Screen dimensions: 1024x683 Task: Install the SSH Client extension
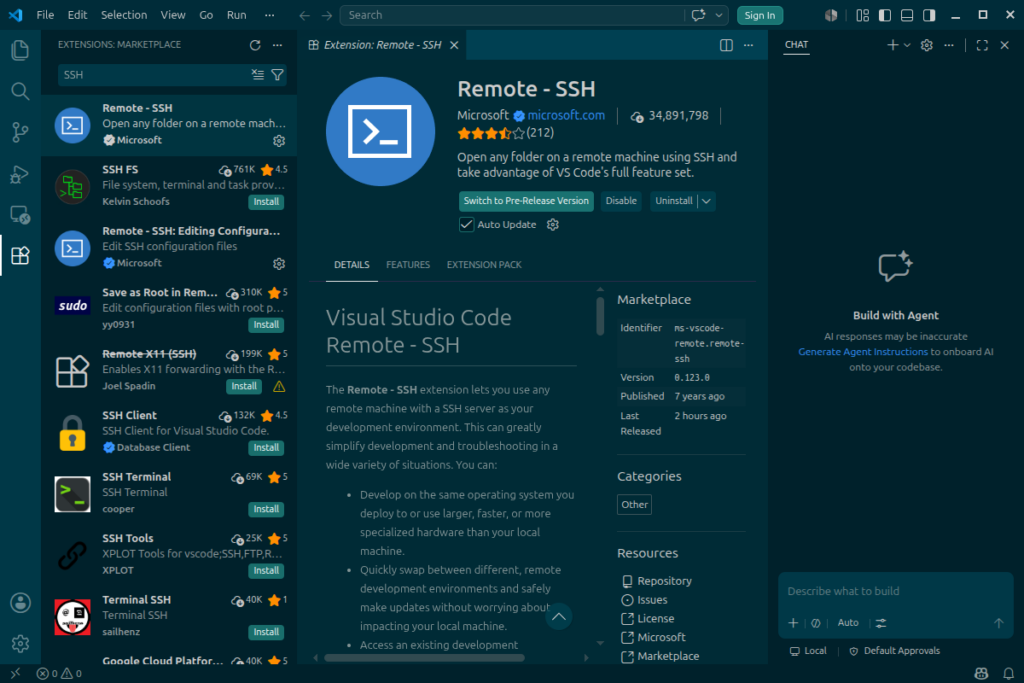click(266, 448)
